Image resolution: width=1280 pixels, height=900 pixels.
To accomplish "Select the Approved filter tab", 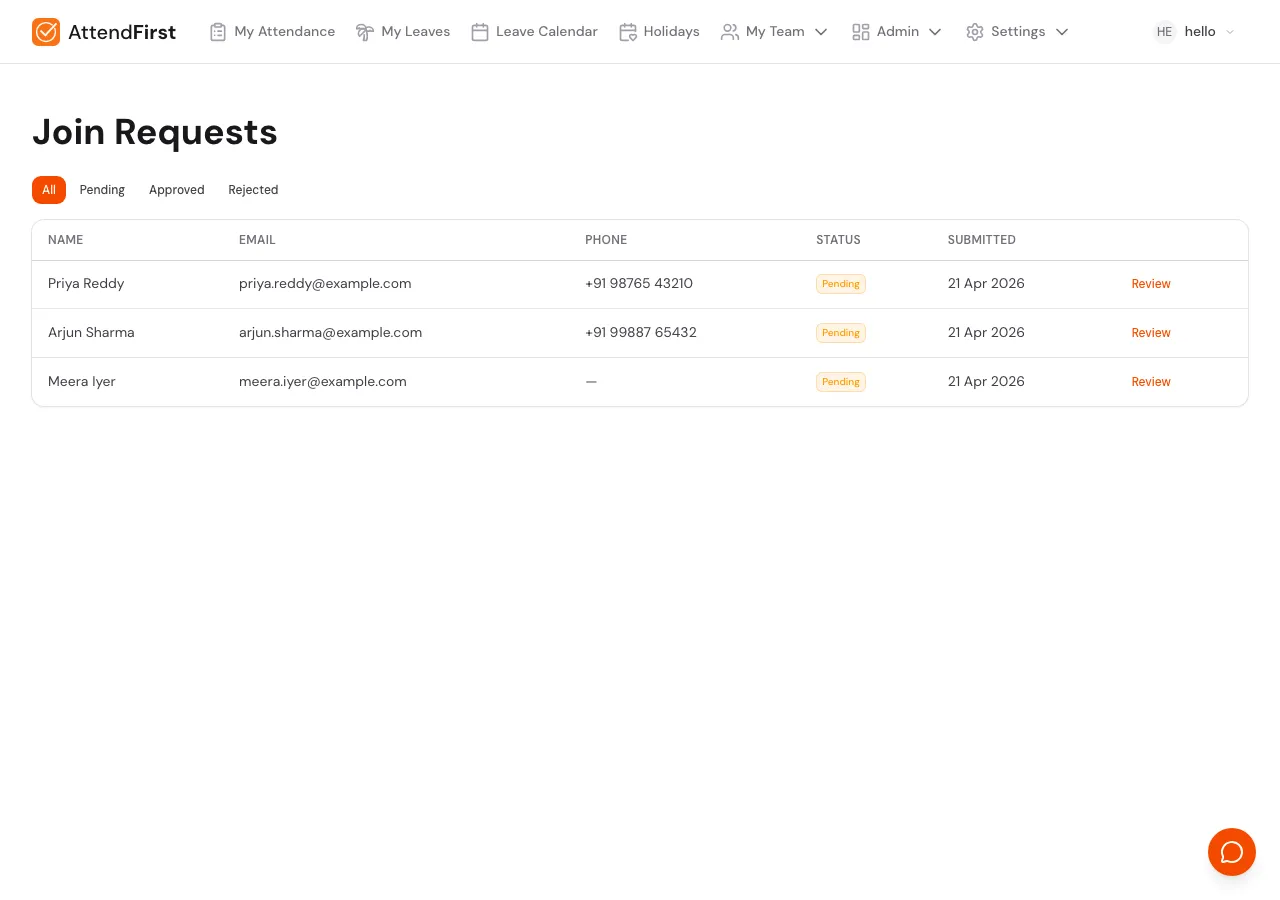I will tap(177, 190).
